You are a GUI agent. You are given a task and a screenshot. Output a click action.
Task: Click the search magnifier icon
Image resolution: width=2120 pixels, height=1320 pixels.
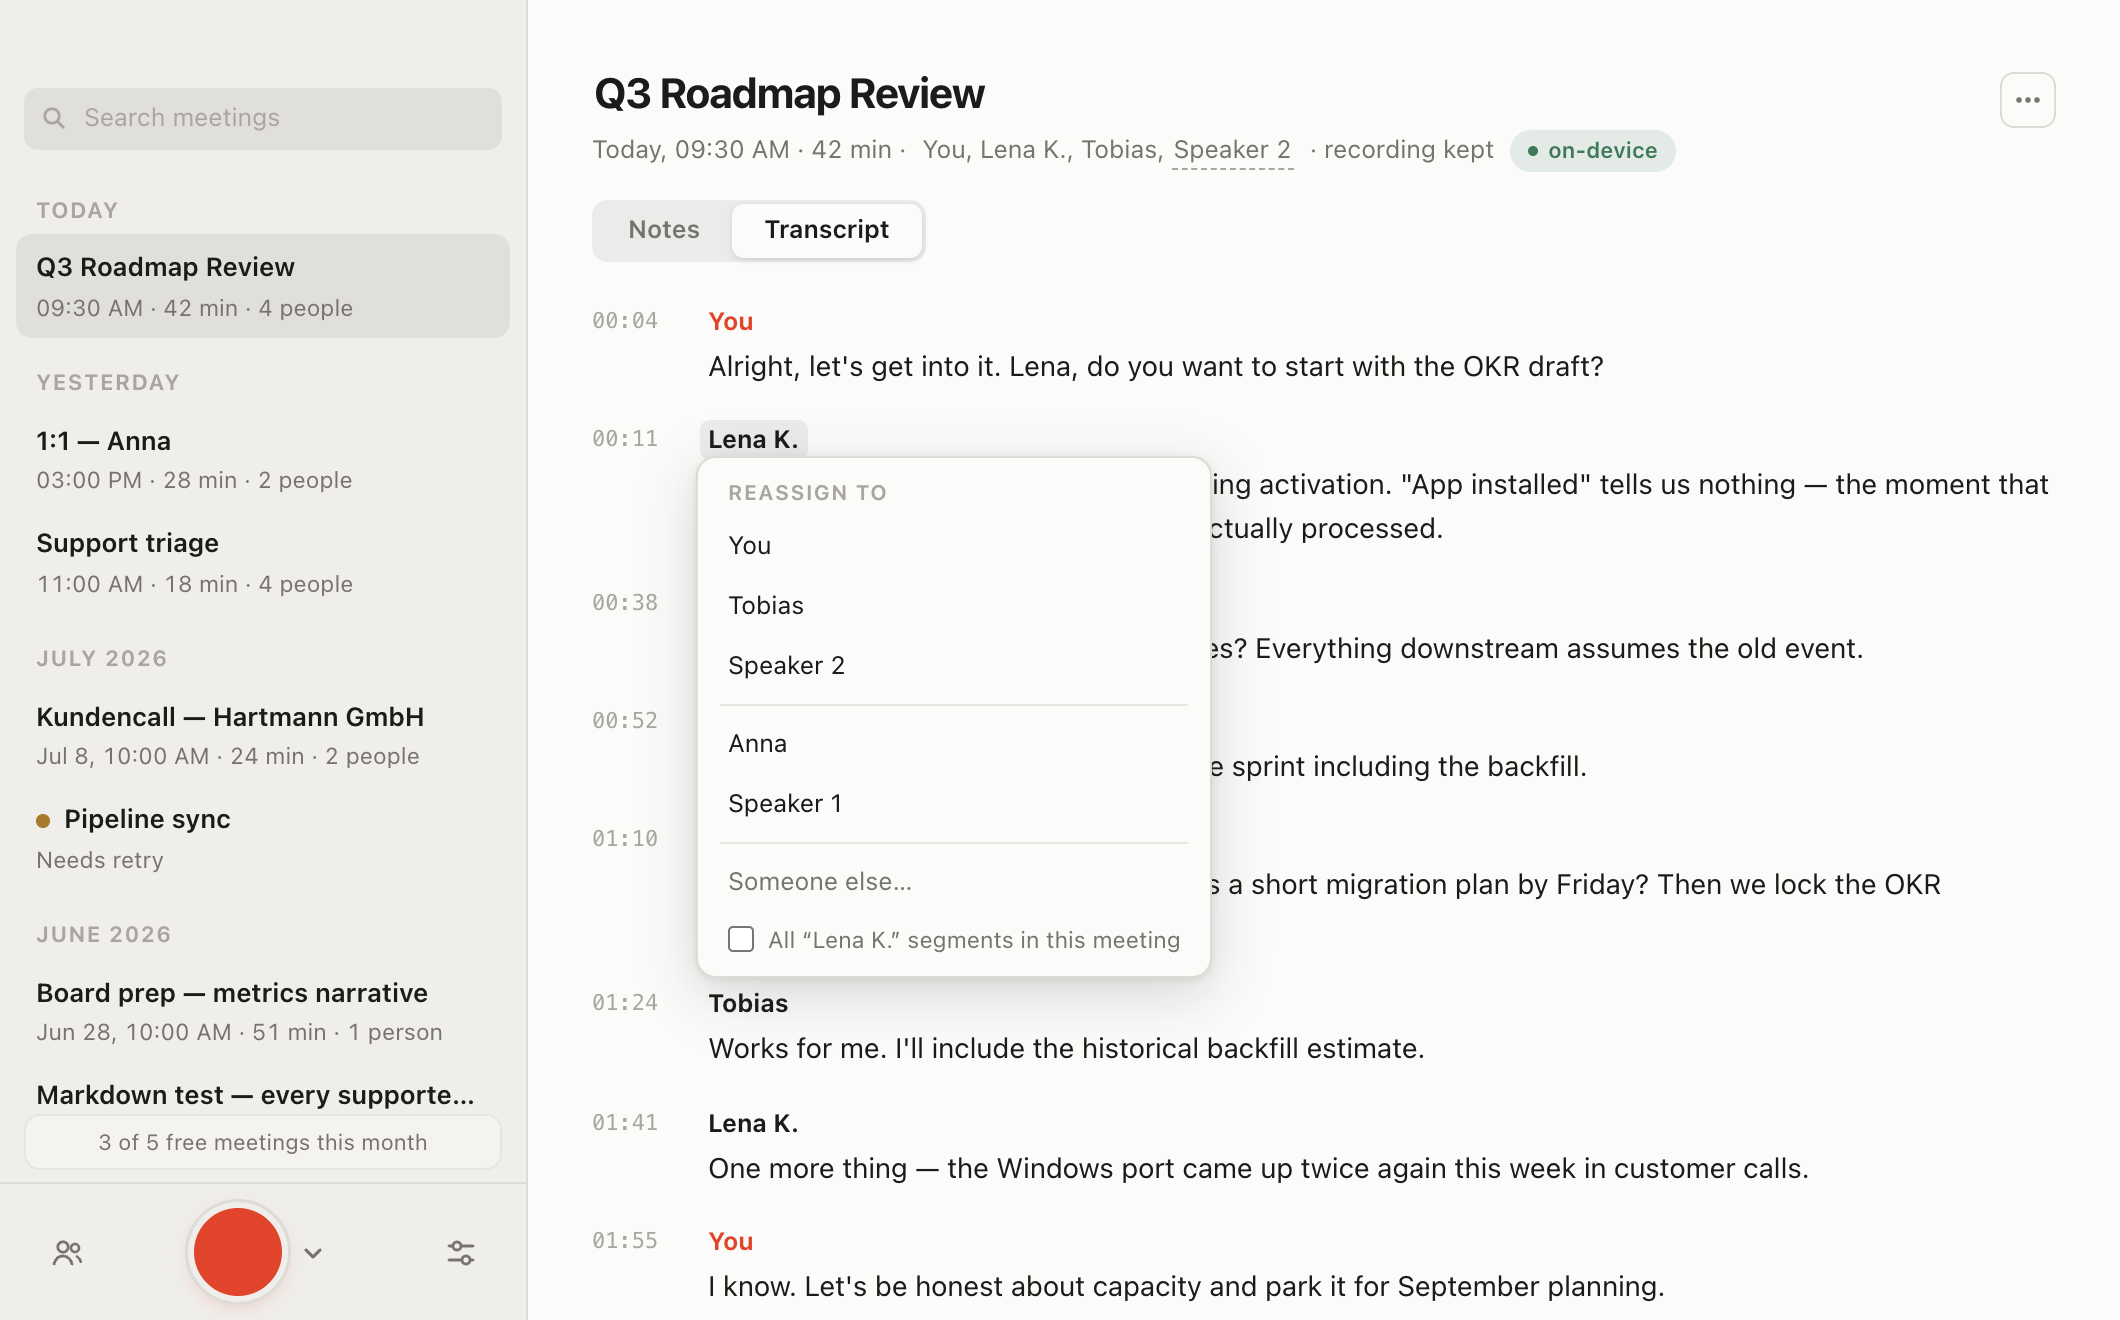tap(54, 118)
